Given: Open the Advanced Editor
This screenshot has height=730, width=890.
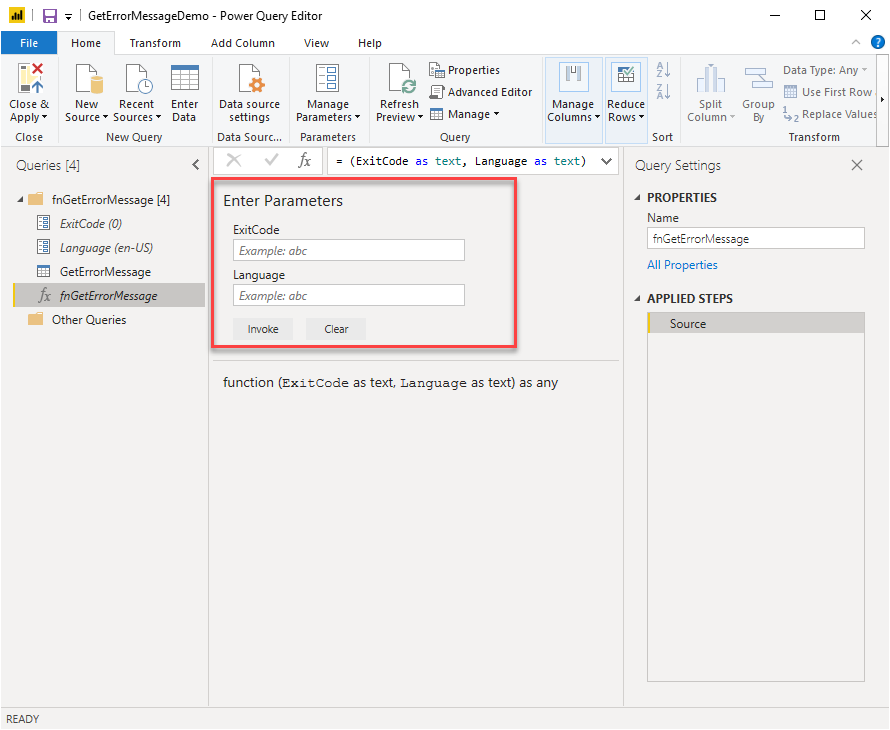Looking at the screenshot, I should [481, 92].
